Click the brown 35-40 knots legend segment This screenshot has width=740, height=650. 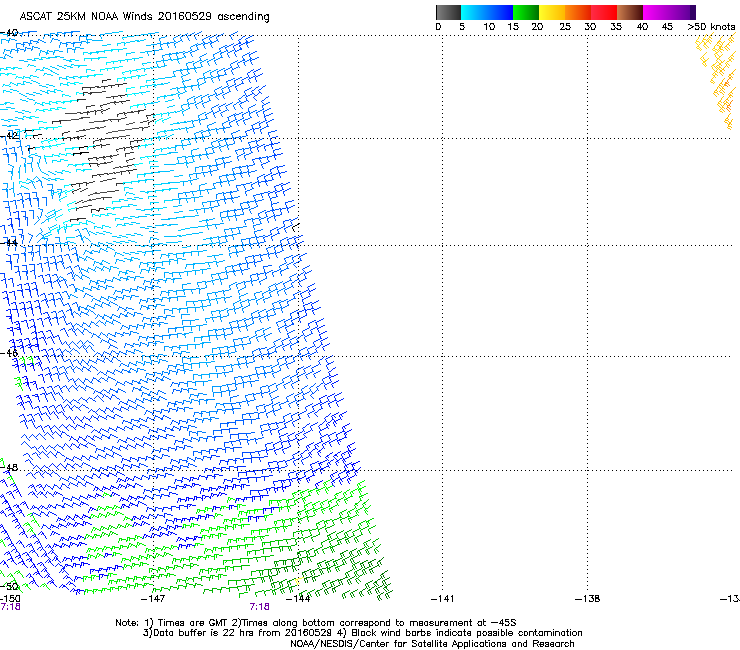click(x=630, y=12)
